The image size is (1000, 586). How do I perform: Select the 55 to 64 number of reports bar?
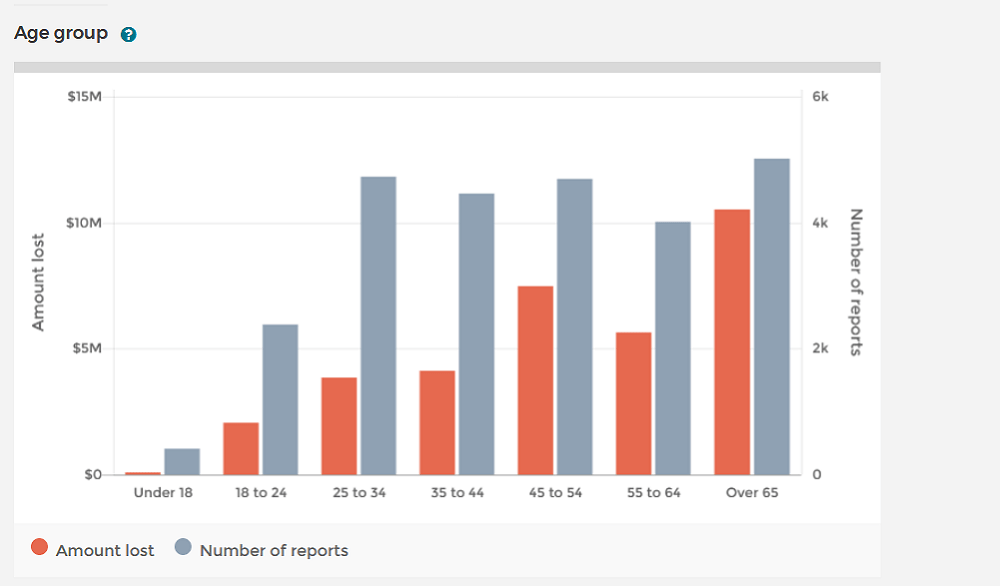[673, 348]
